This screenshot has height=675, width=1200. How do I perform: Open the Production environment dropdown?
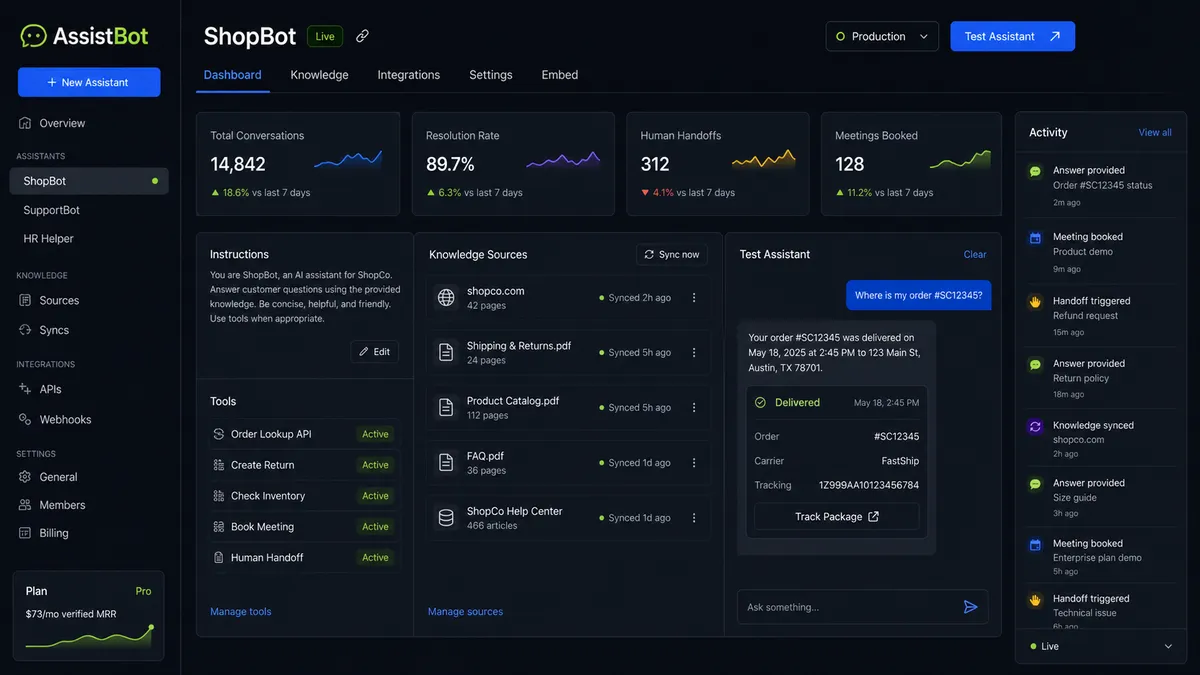coord(882,36)
